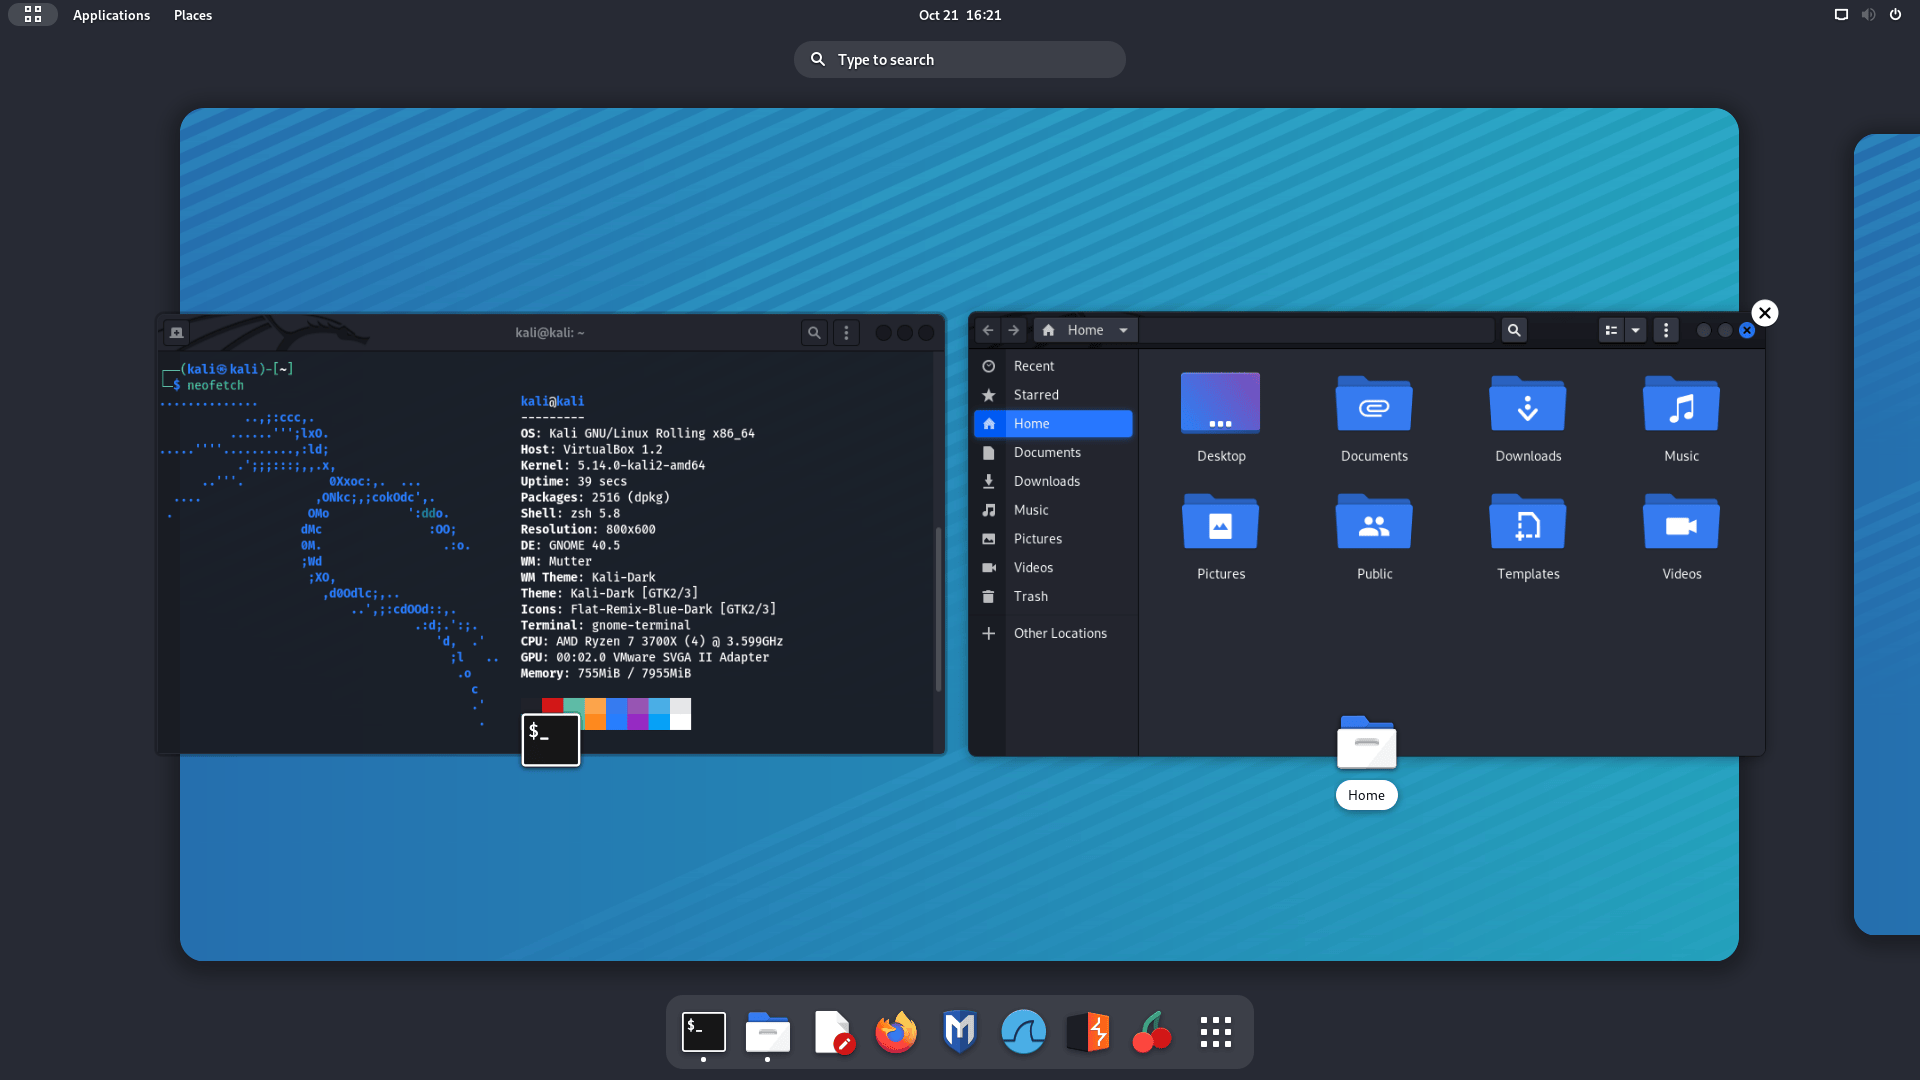Expand view options dropdown arrow
This screenshot has width=1920, height=1080.
click(1636, 330)
